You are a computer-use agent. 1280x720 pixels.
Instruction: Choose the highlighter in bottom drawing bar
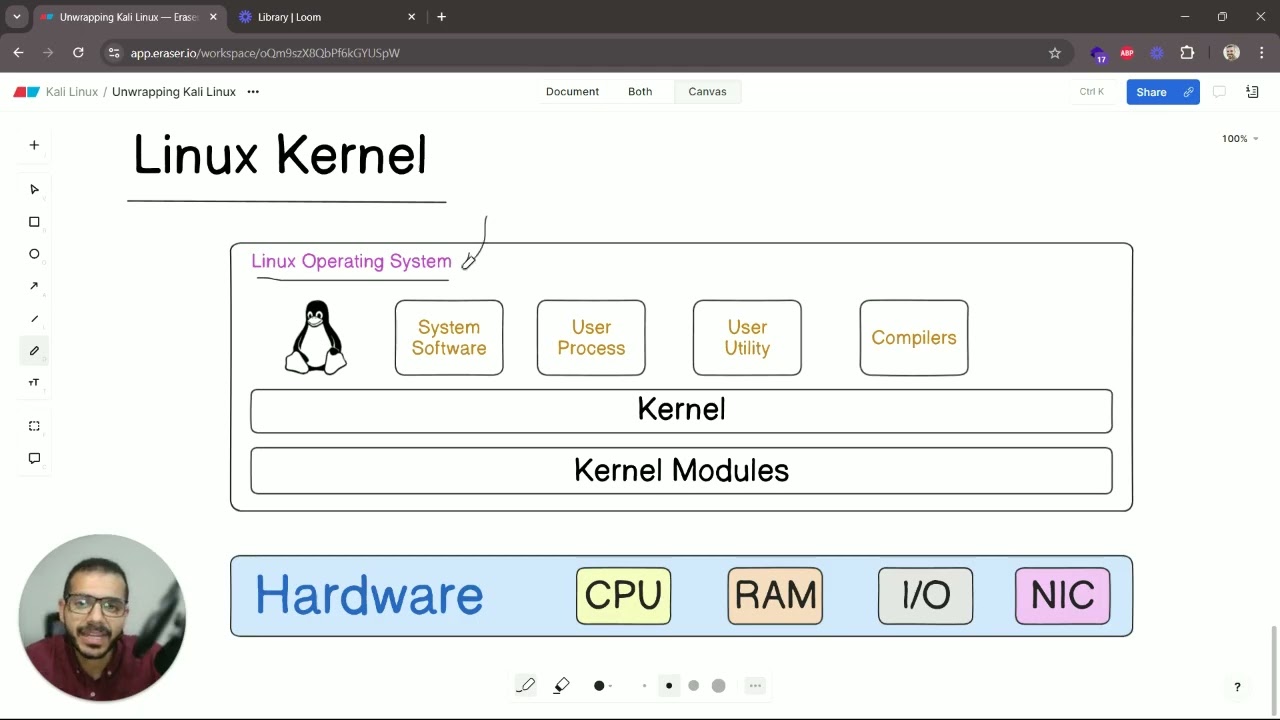click(561, 685)
